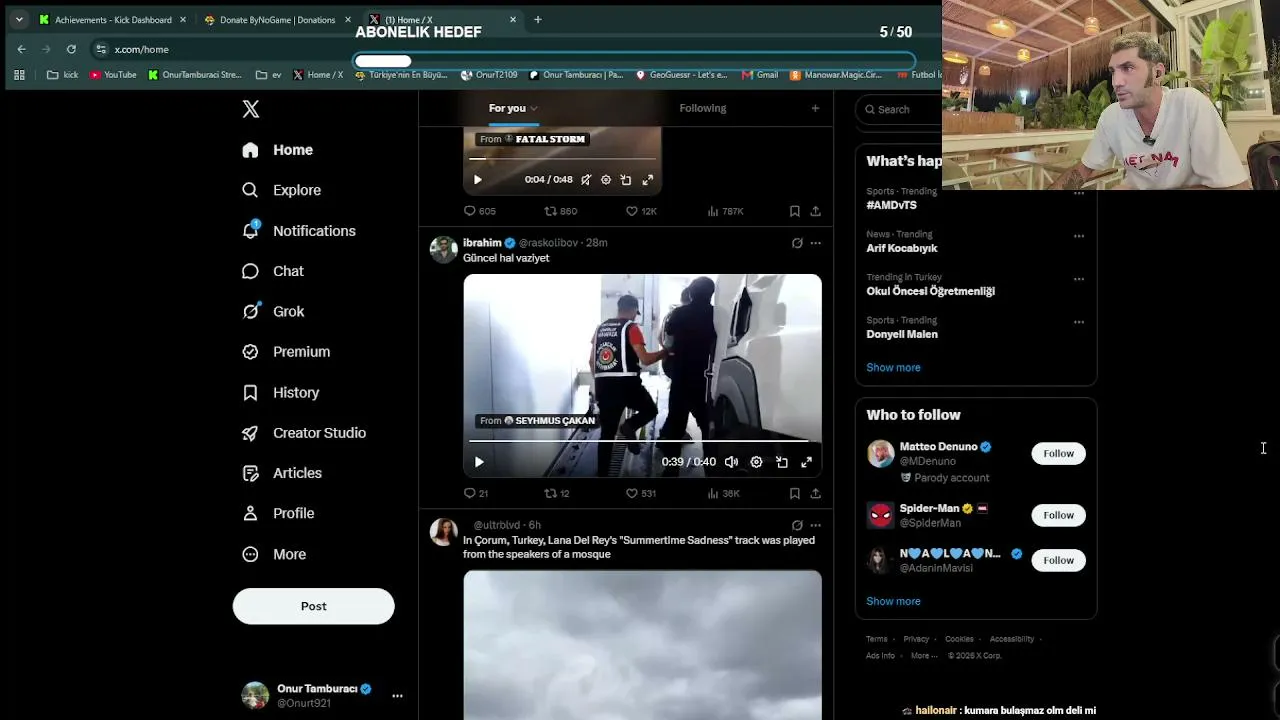Click the X logo in the sidebar
Image resolution: width=1280 pixels, height=720 pixels.
tap(251, 109)
